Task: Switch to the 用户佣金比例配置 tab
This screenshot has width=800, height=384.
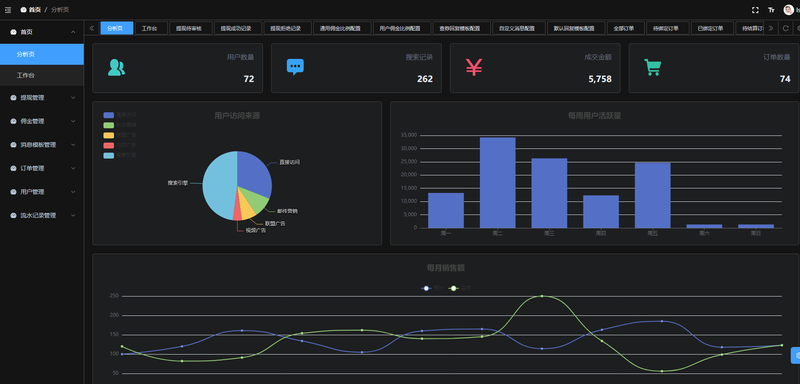Action: [x=402, y=28]
